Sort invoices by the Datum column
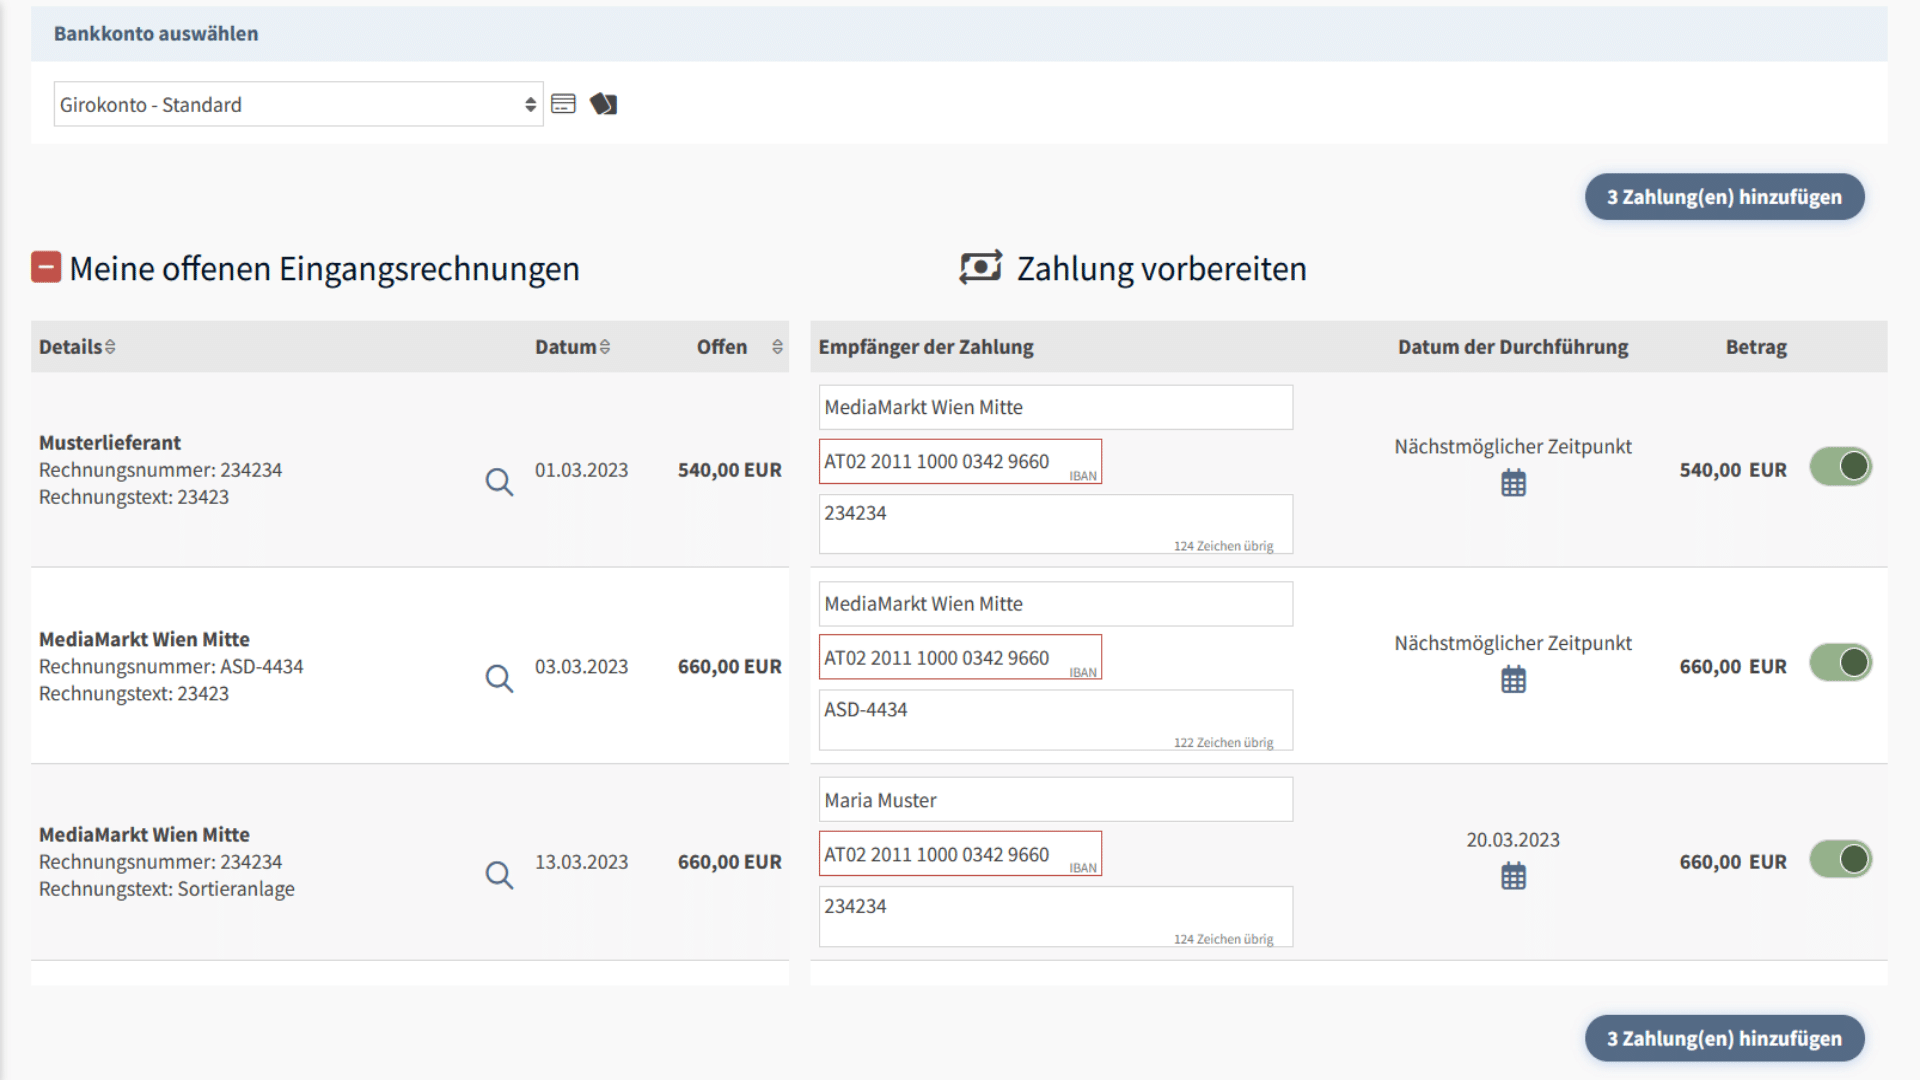1920x1080 pixels. click(x=572, y=347)
